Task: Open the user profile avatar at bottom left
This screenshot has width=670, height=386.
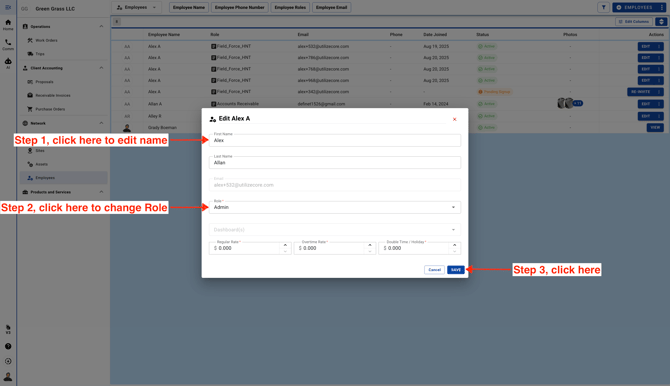Action: click(8, 377)
